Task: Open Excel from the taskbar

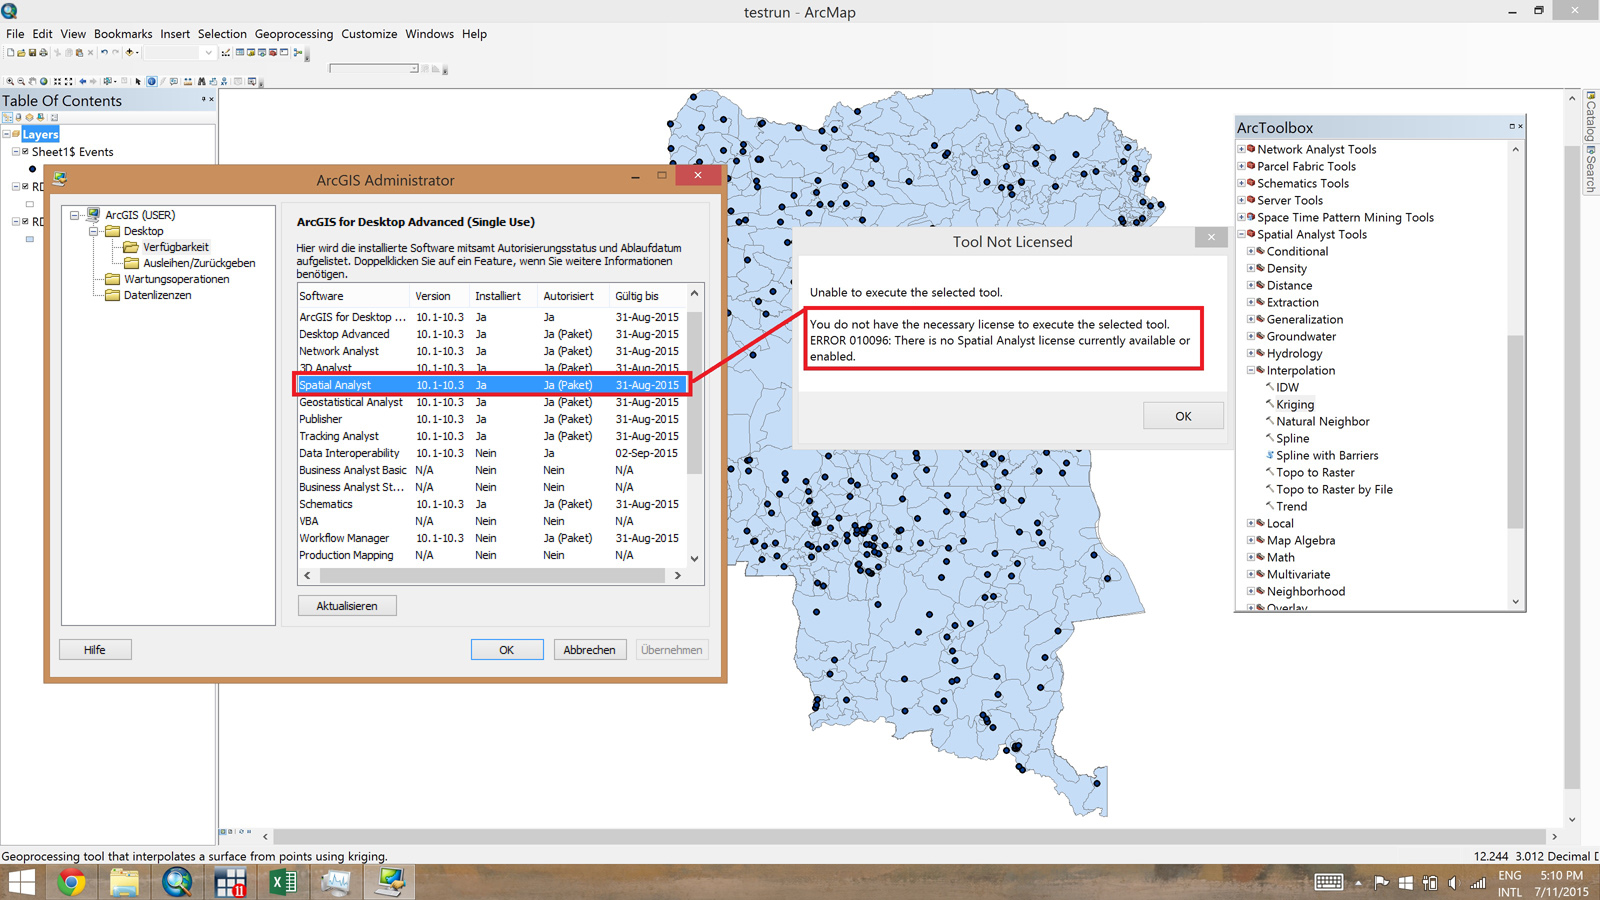Action: click(x=283, y=882)
